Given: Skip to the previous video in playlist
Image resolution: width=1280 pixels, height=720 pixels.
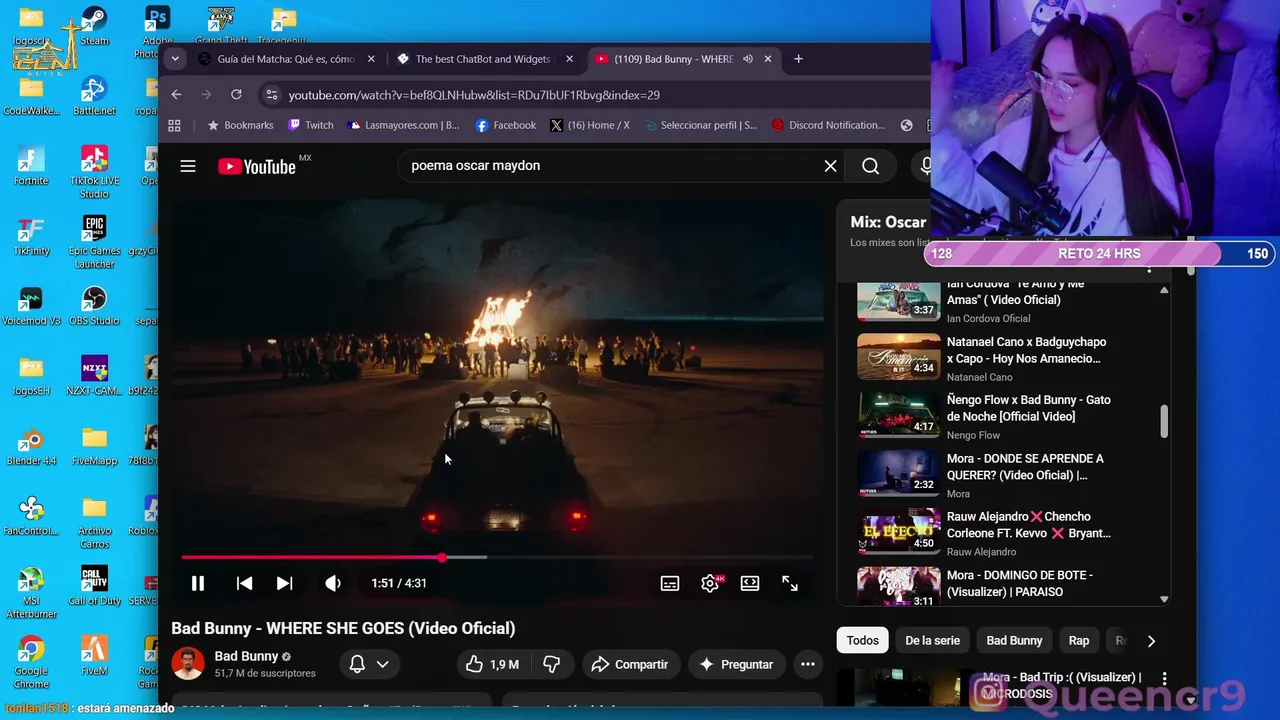Looking at the screenshot, I should click(x=244, y=583).
